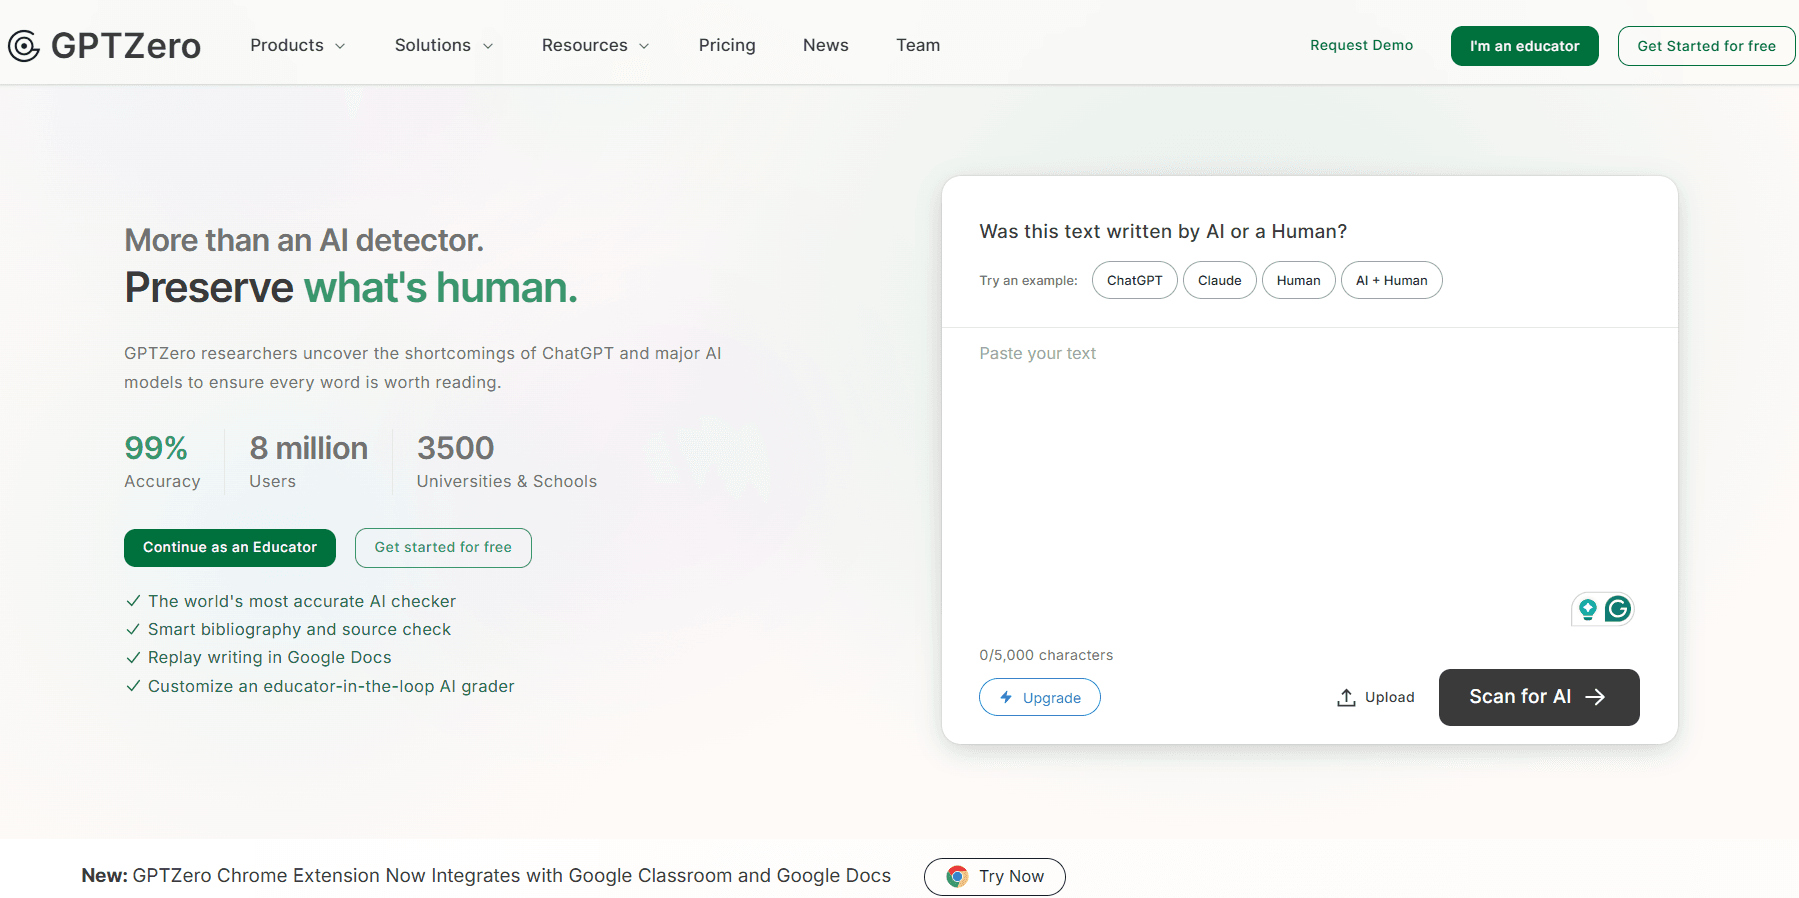Expand the Resources menu chevron
The height and width of the screenshot is (898, 1799).
click(644, 46)
